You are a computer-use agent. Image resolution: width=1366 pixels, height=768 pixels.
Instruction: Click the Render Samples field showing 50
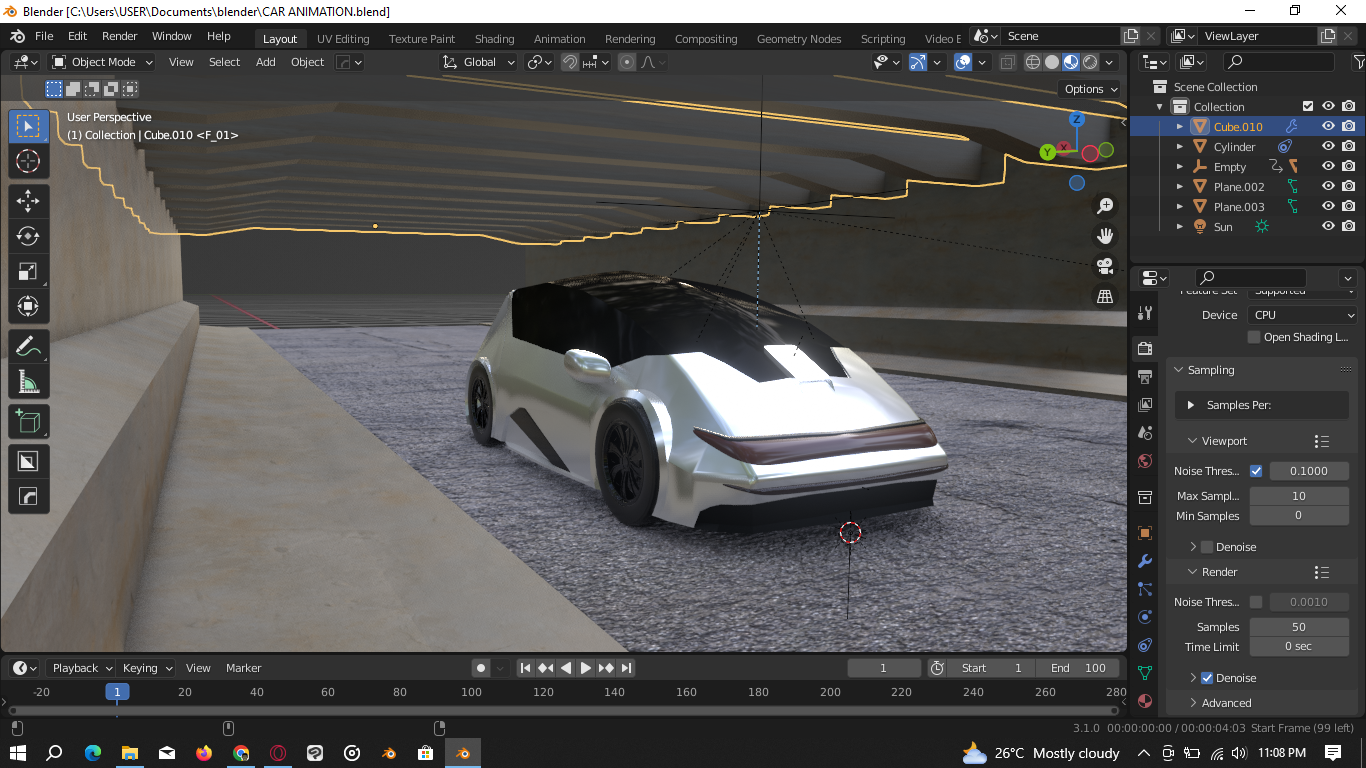(x=1298, y=627)
